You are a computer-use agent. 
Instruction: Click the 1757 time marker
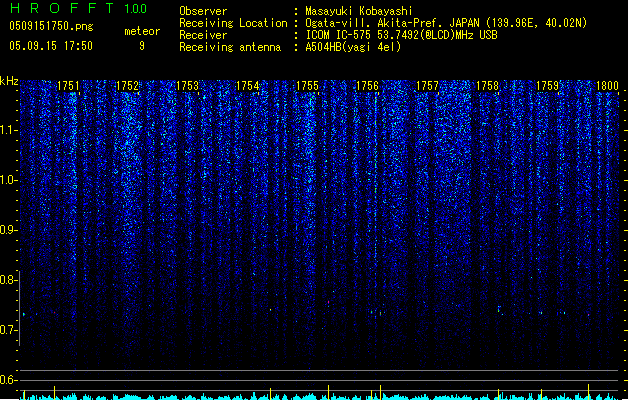(x=427, y=86)
